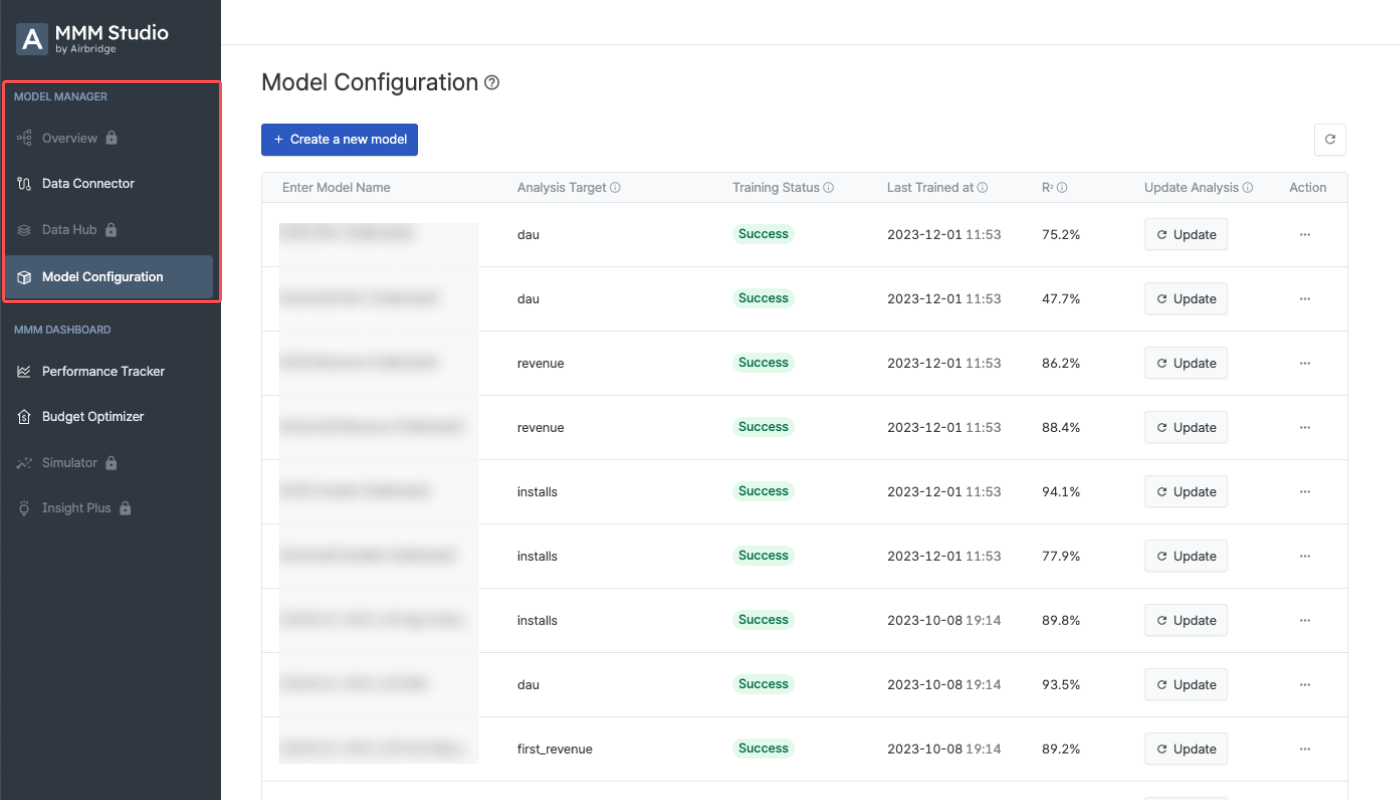Viewport: 1400px width, 800px height.
Task: Click Update for the 75.2% dau model
Action: [x=1186, y=235]
